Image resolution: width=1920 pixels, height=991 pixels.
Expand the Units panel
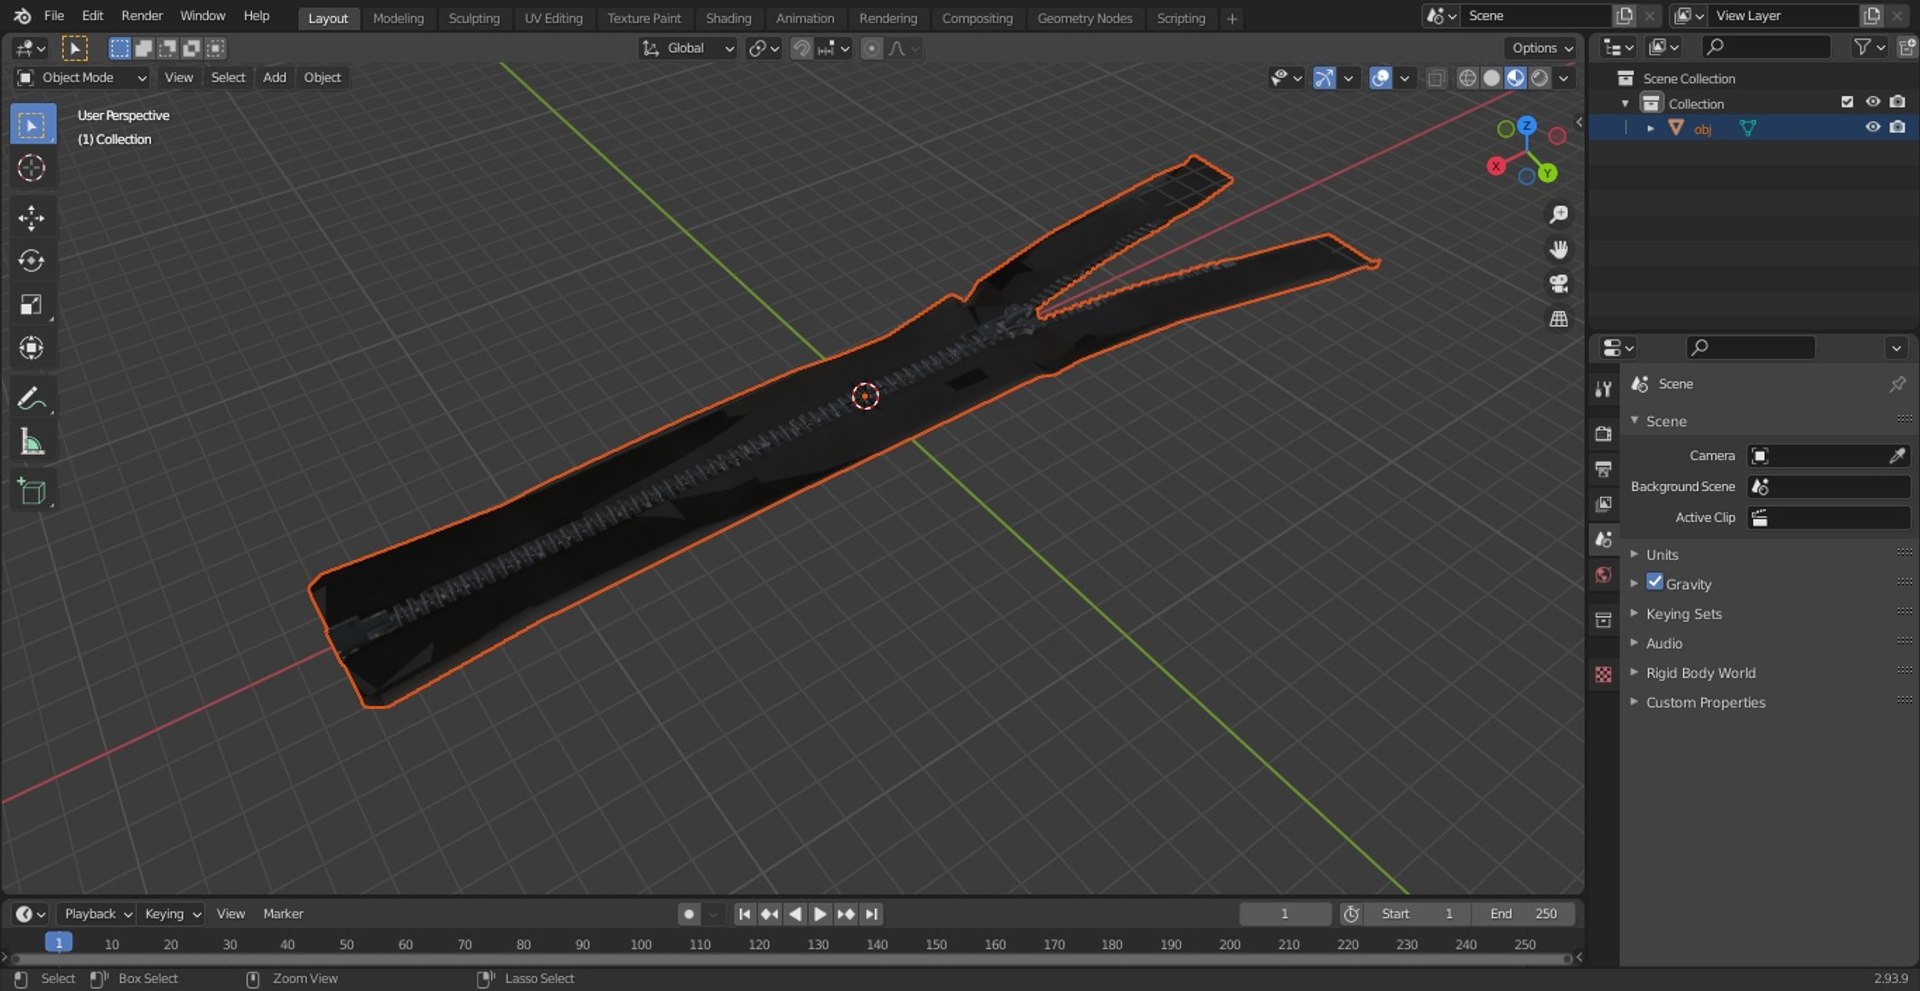(x=1662, y=555)
